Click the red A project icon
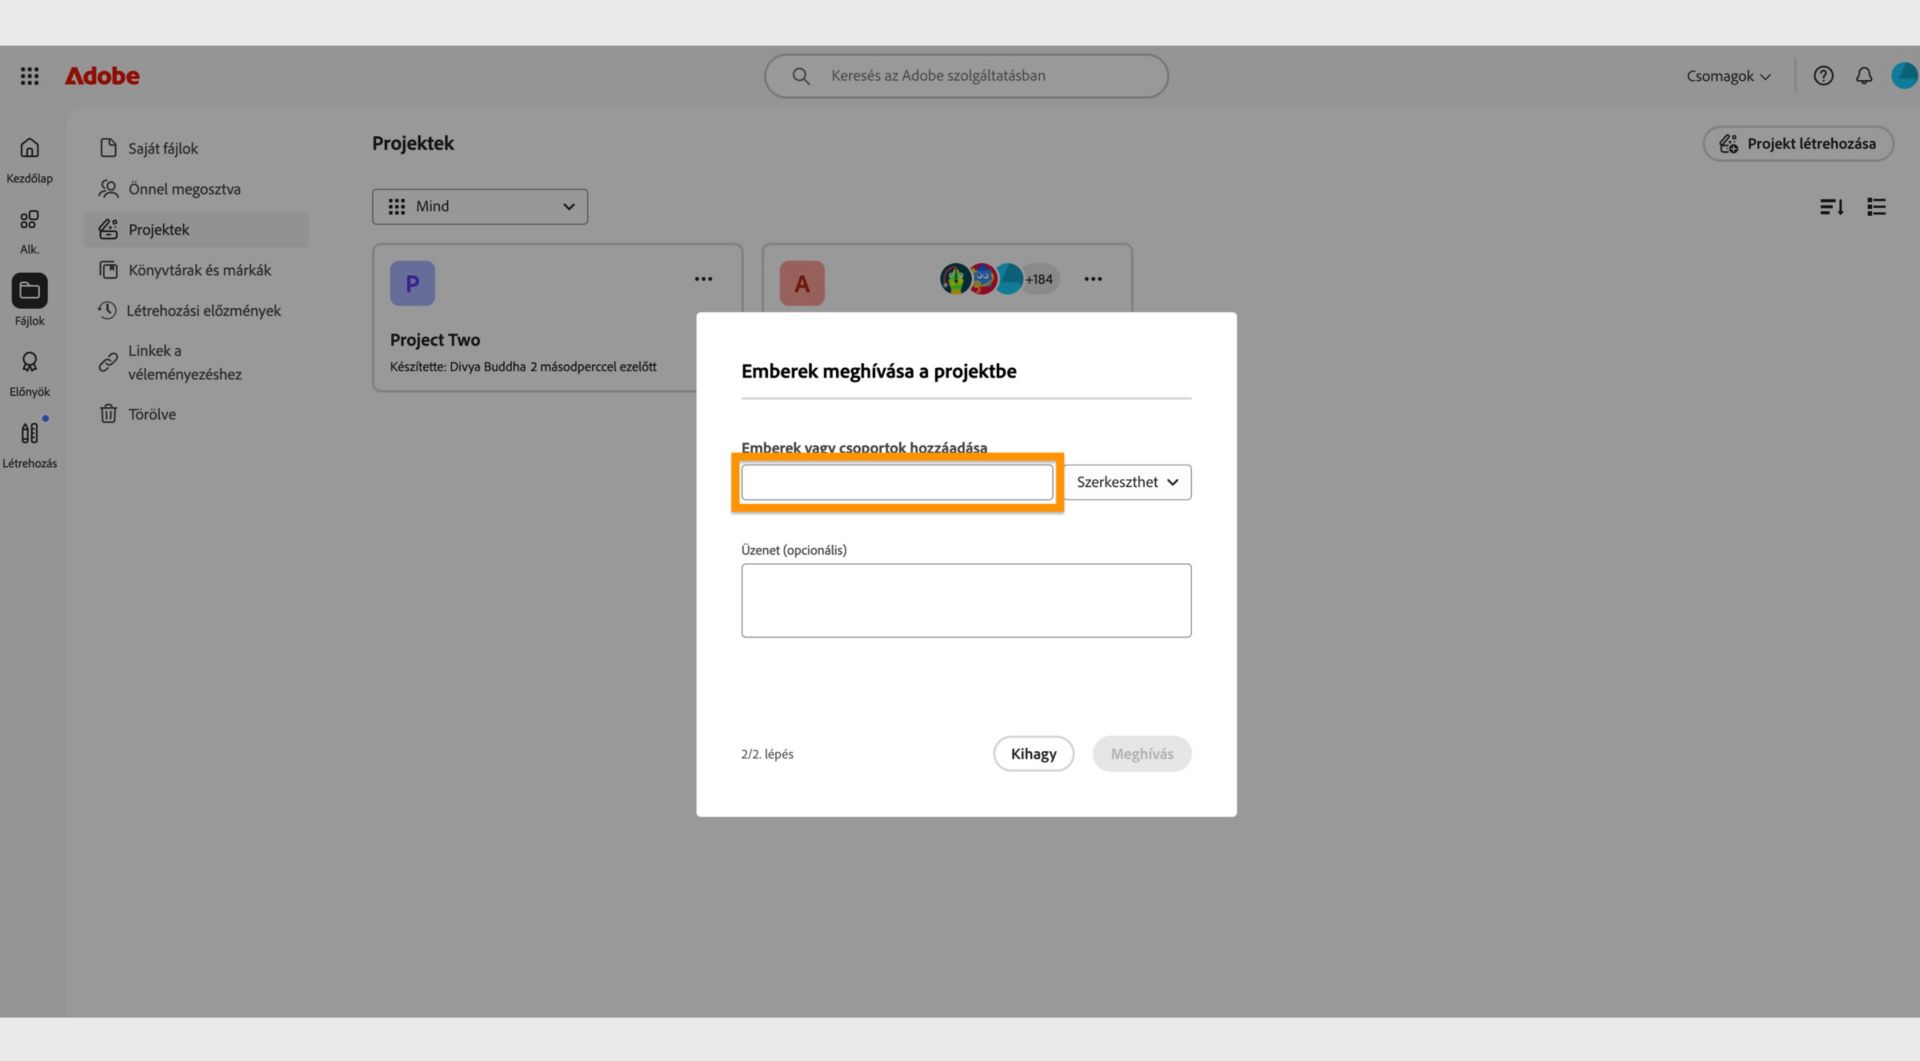 pos(802,283)
